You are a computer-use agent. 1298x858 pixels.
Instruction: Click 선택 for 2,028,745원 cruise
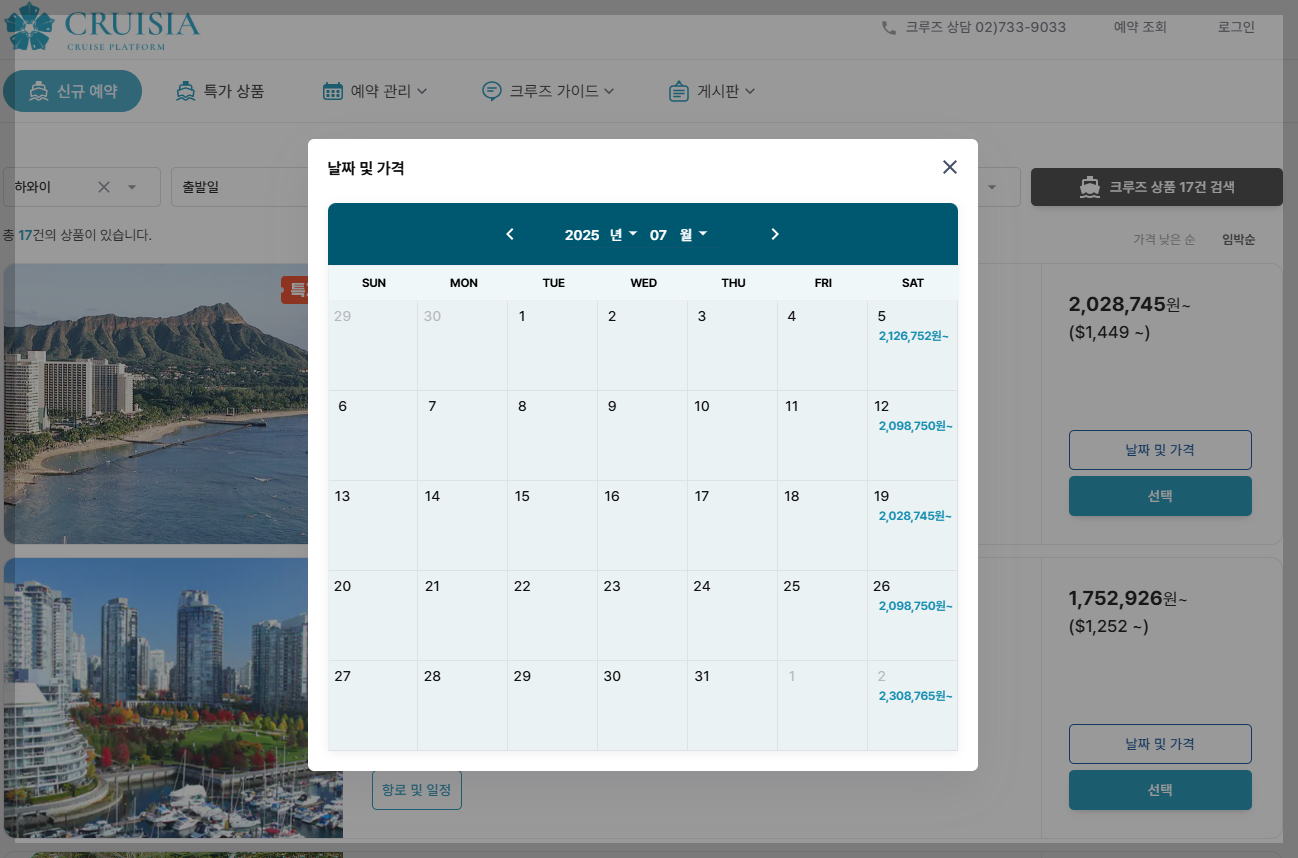1160,496
